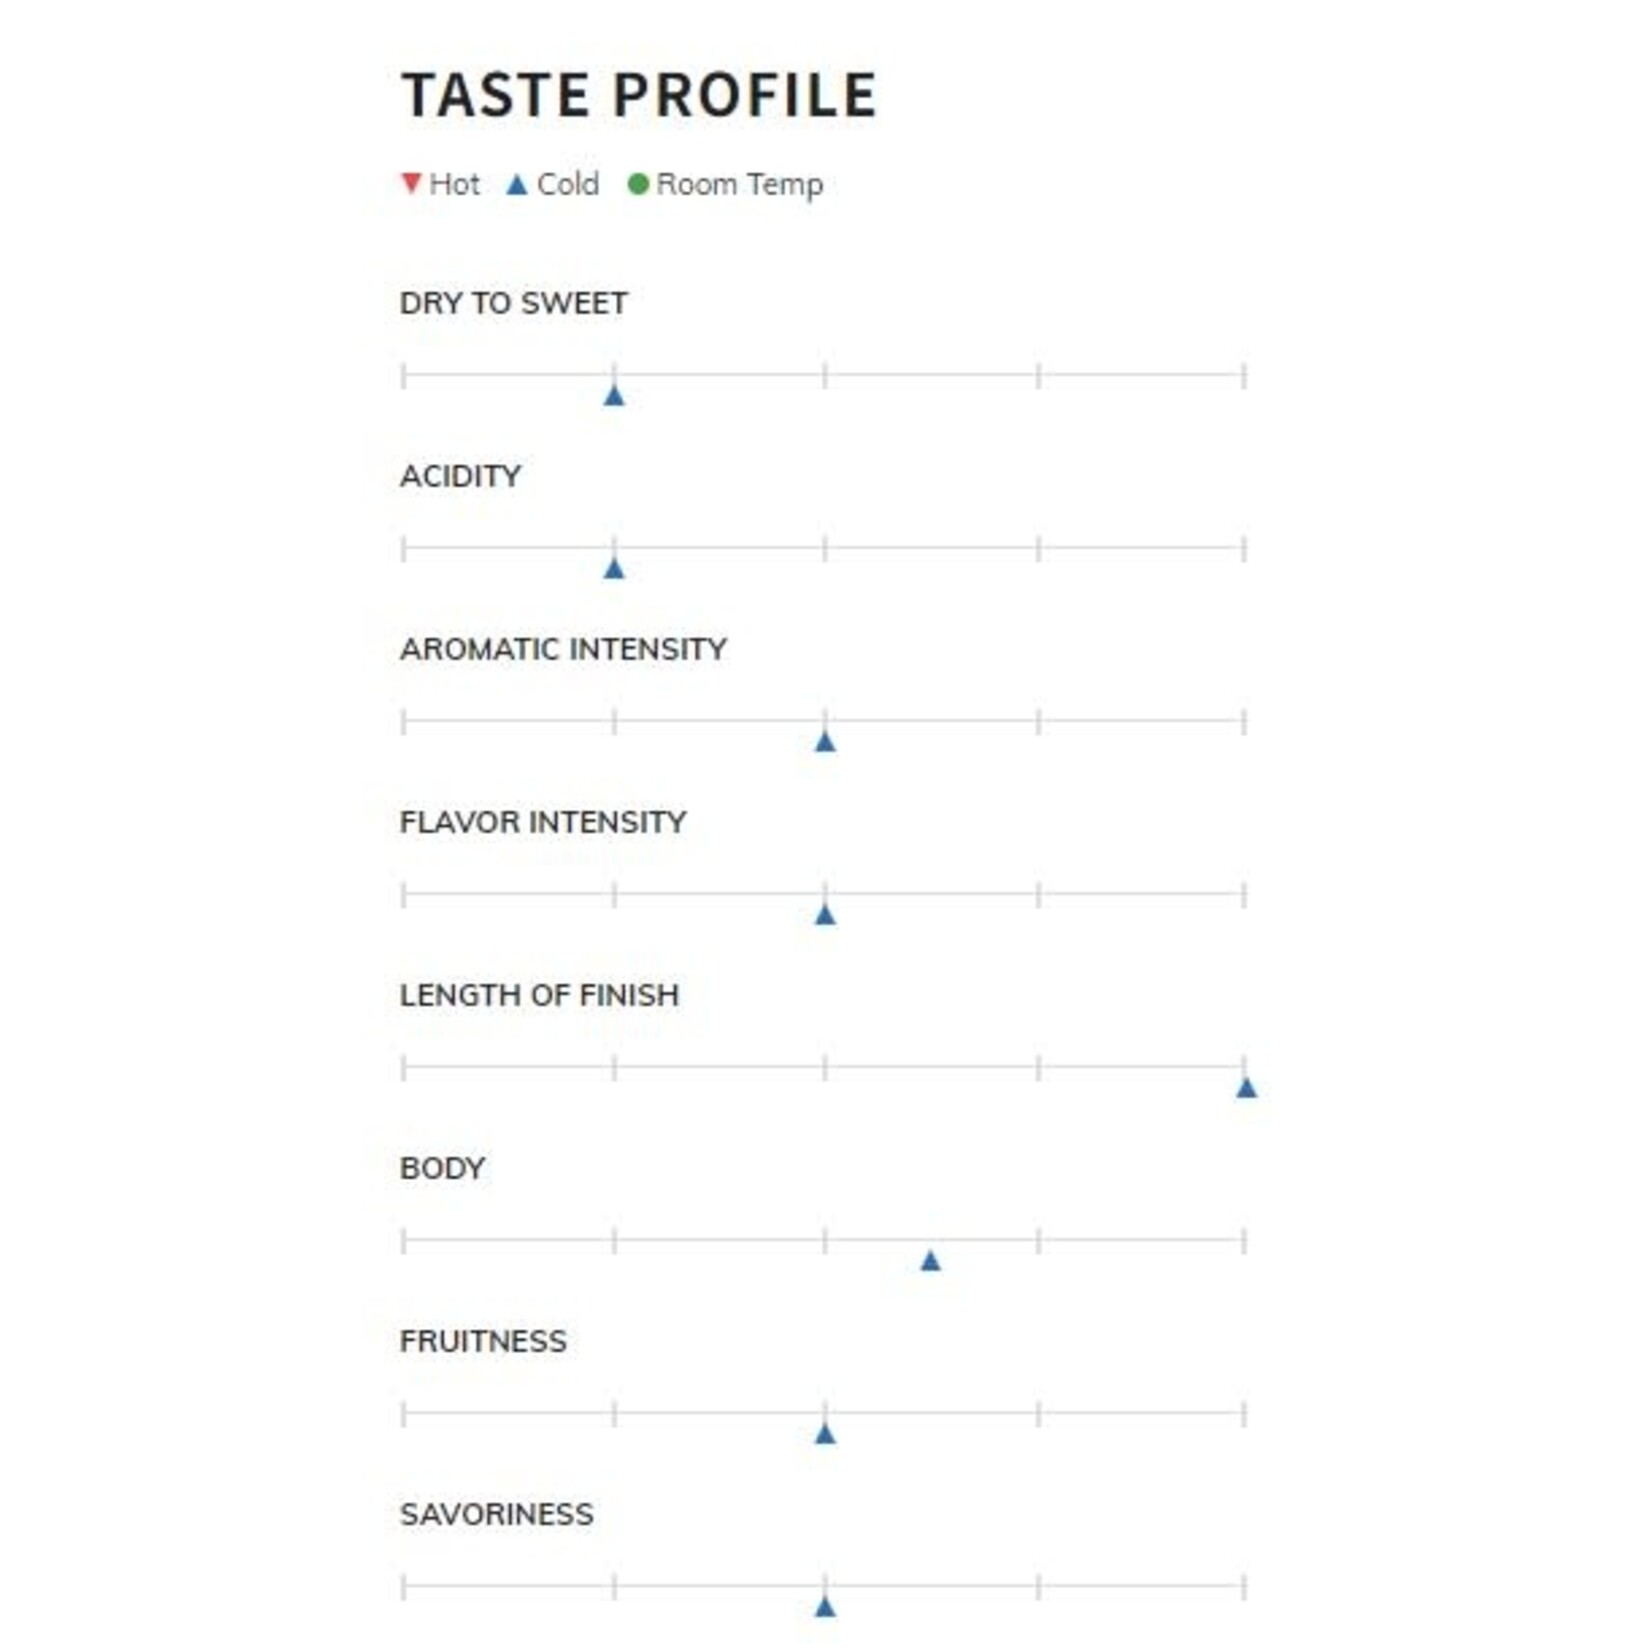
Task: Click the Fruitiness blue triangle marker
Action: point(825,1434)
